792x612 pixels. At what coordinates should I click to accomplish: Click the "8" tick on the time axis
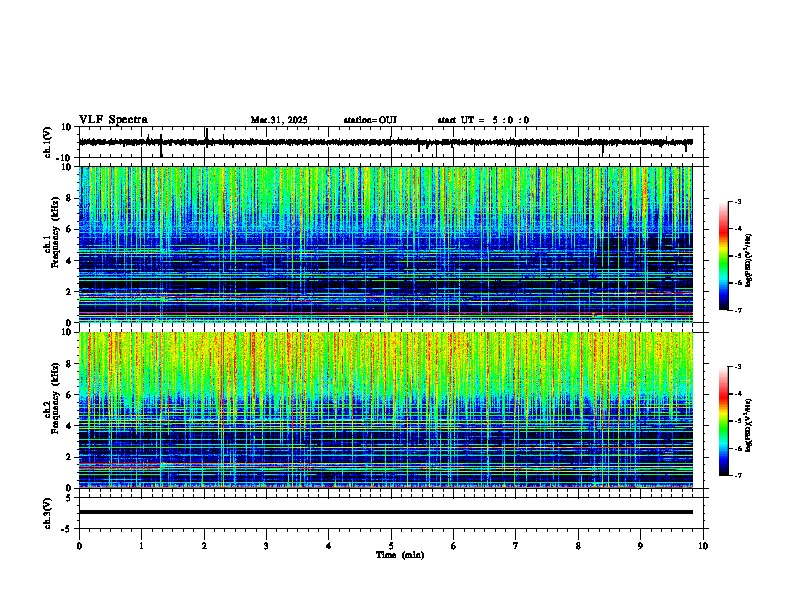[578, 546]
